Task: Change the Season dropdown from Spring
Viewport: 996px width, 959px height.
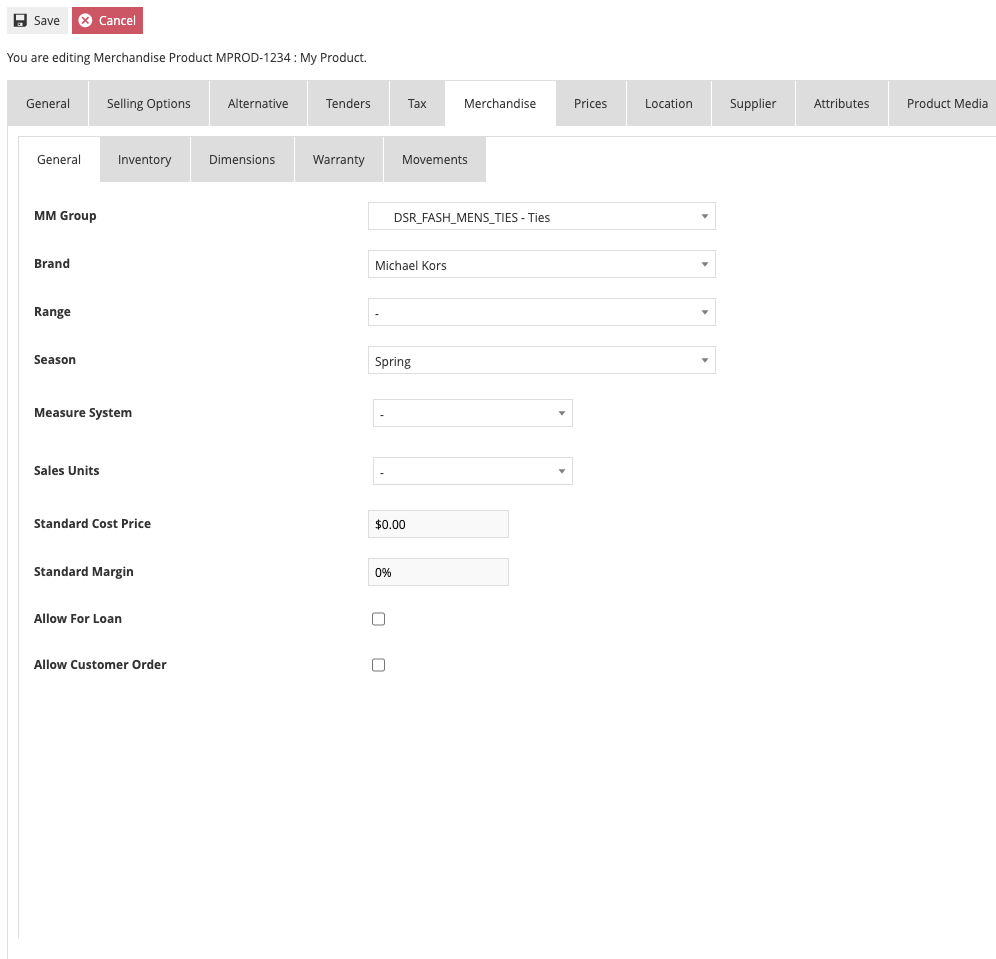Action: (542, 360)
